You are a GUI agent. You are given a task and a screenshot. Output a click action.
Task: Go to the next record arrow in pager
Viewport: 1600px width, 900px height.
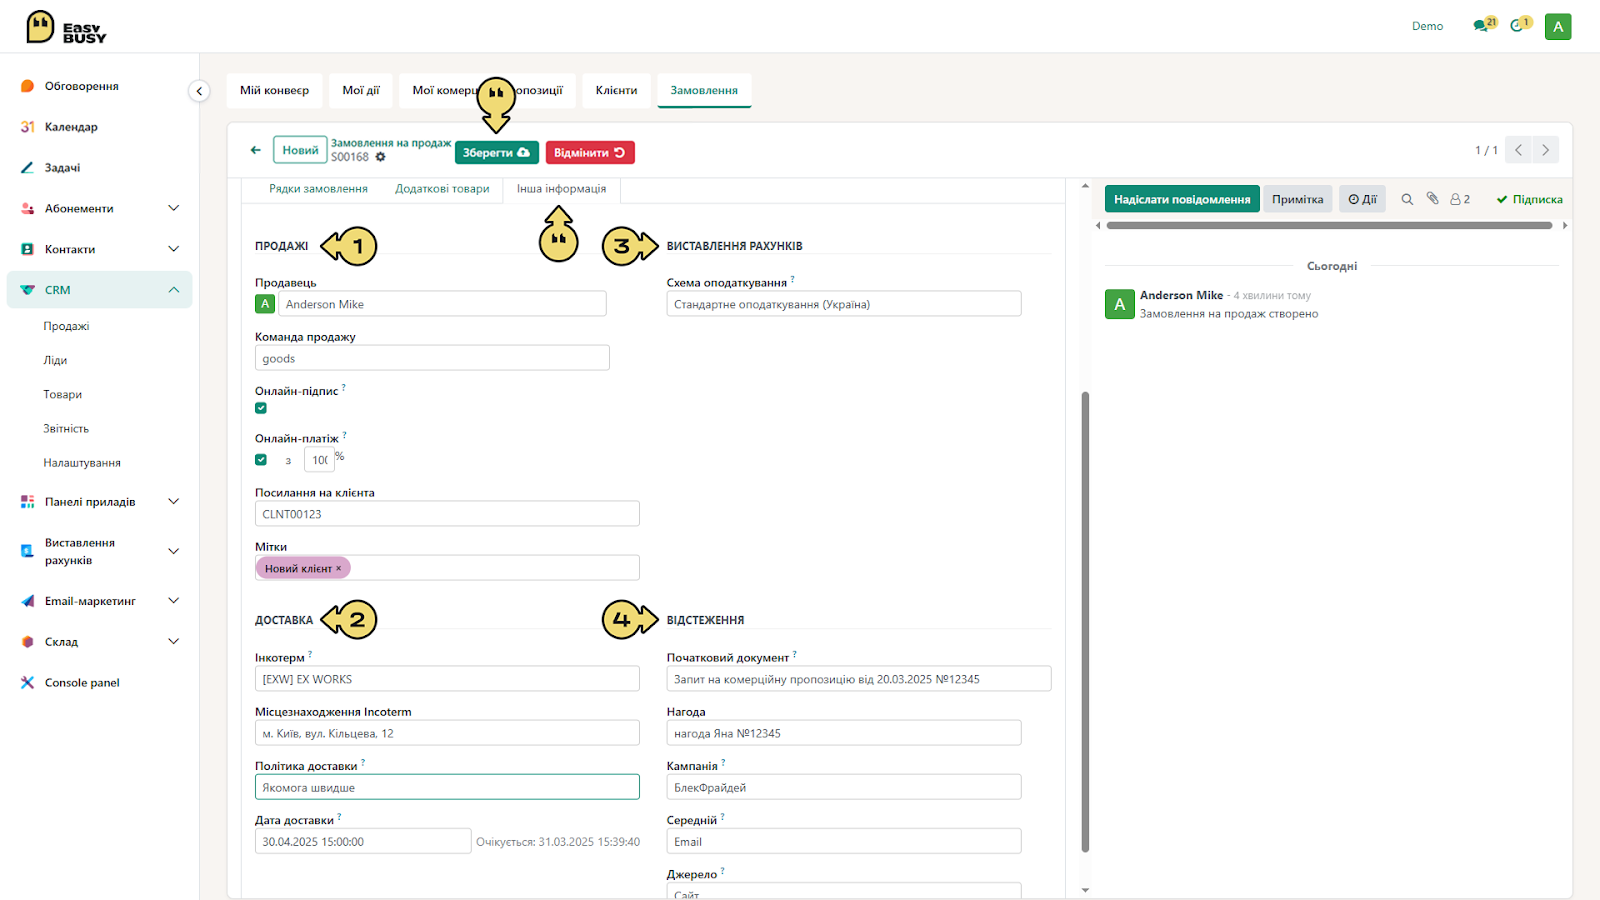(1545, 150)
